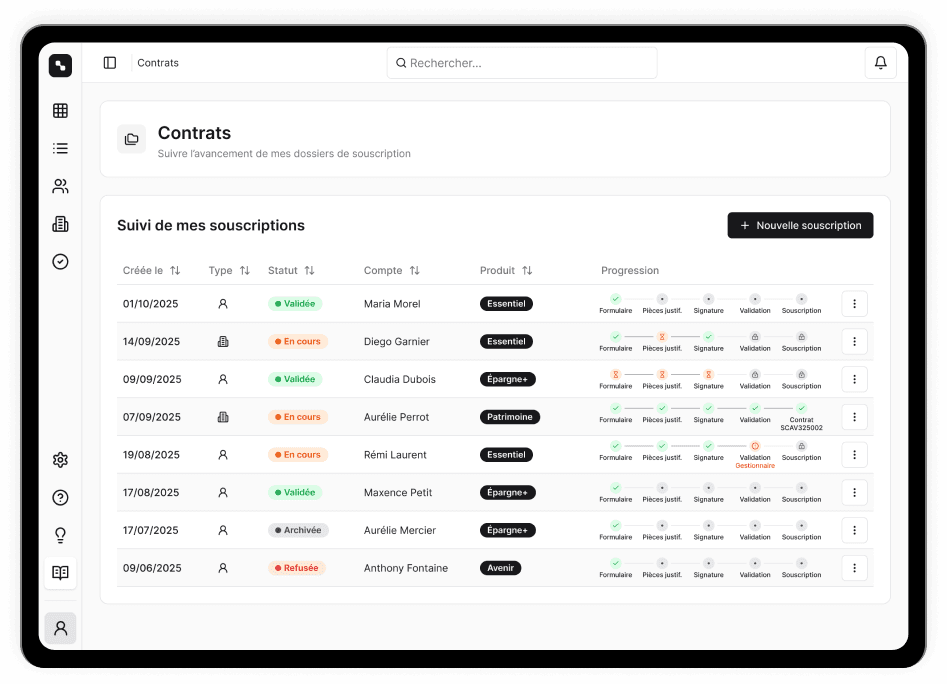Open actions menu for Anthony Fontaine row
Image resolution: width=947 pixels, height=684 pixels.
point(854,568)
